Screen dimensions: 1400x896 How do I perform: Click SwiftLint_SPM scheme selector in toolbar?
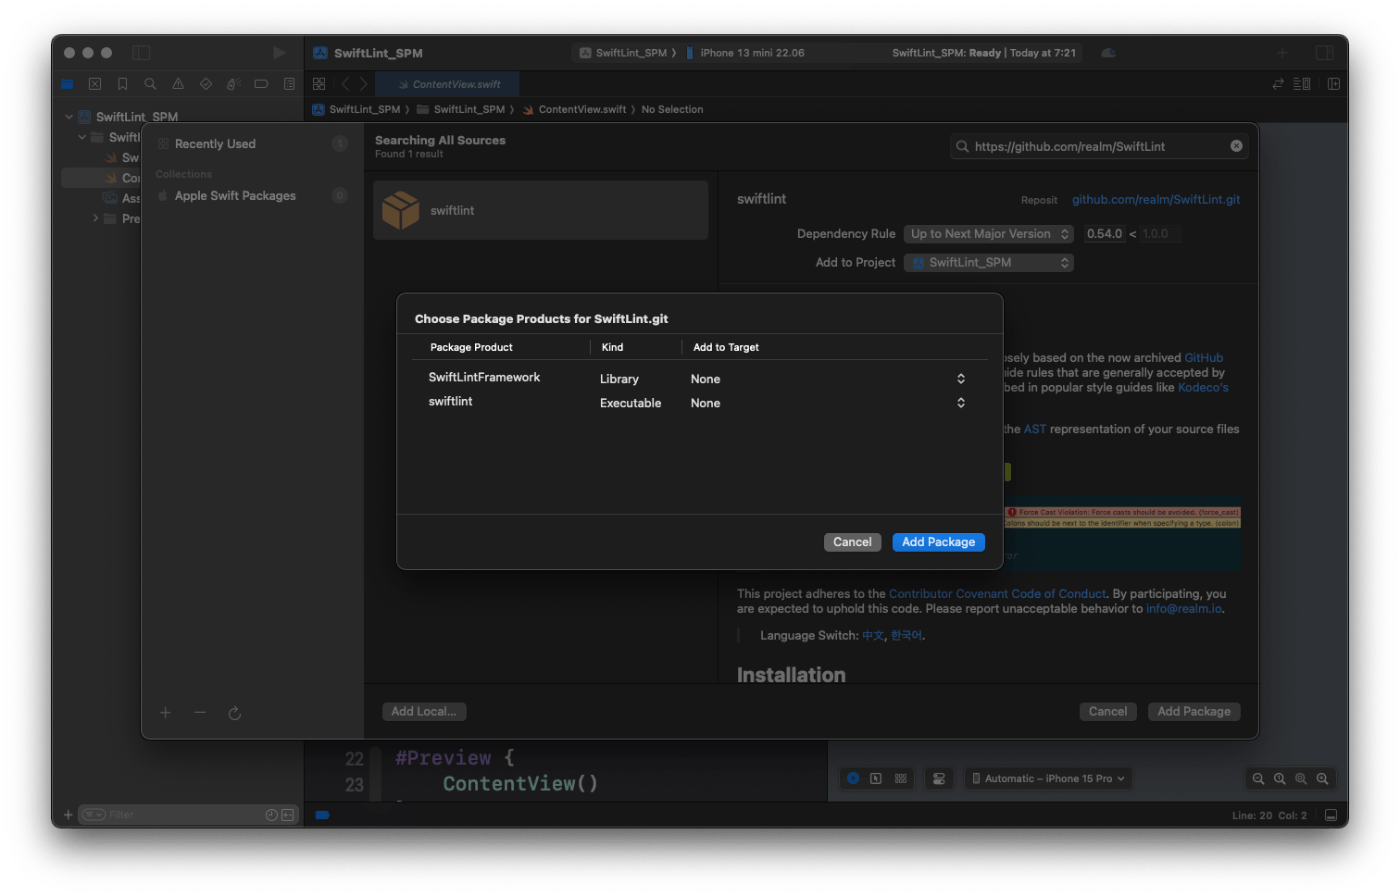tap(627, 53)
